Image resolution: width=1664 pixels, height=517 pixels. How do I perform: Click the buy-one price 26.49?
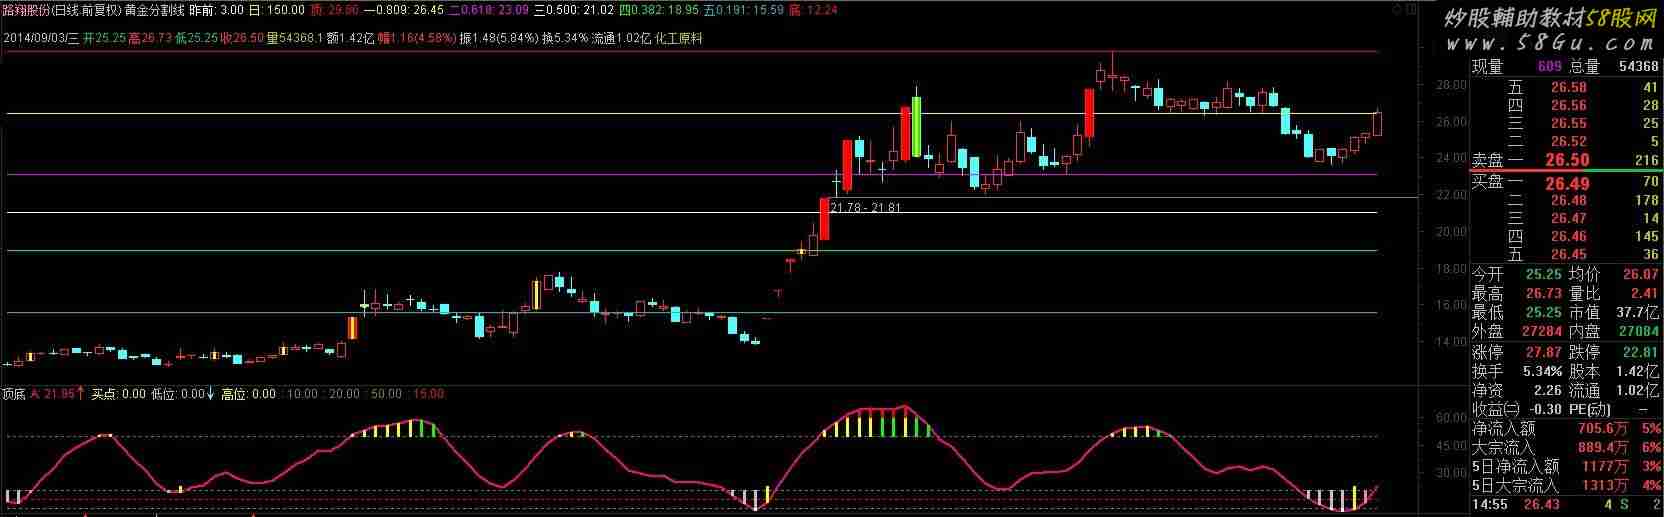[x=1566, y=183]
